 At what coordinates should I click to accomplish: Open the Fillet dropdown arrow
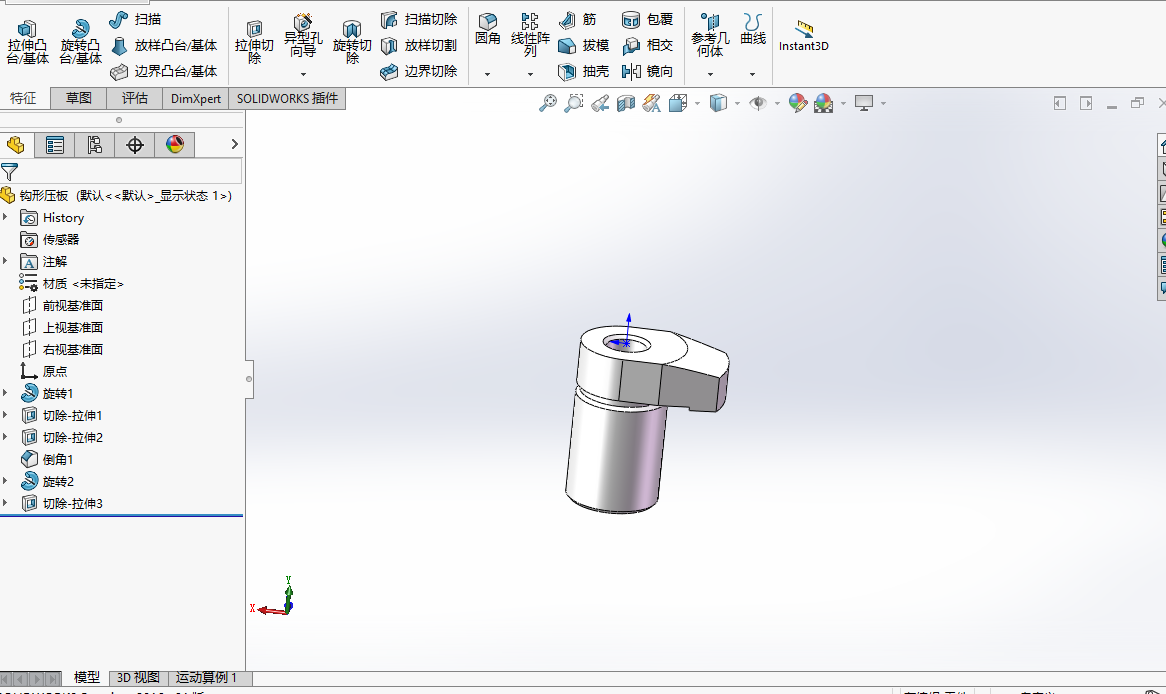coord(488,74)
